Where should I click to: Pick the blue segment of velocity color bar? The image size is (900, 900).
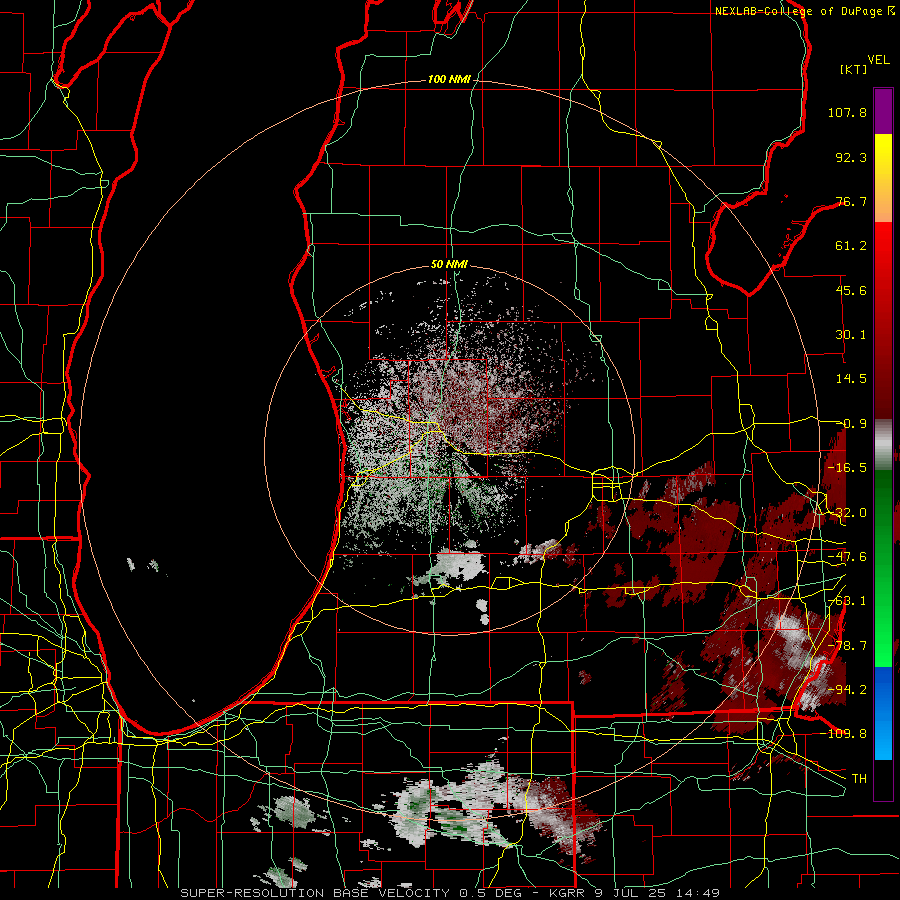coord(883,713)
